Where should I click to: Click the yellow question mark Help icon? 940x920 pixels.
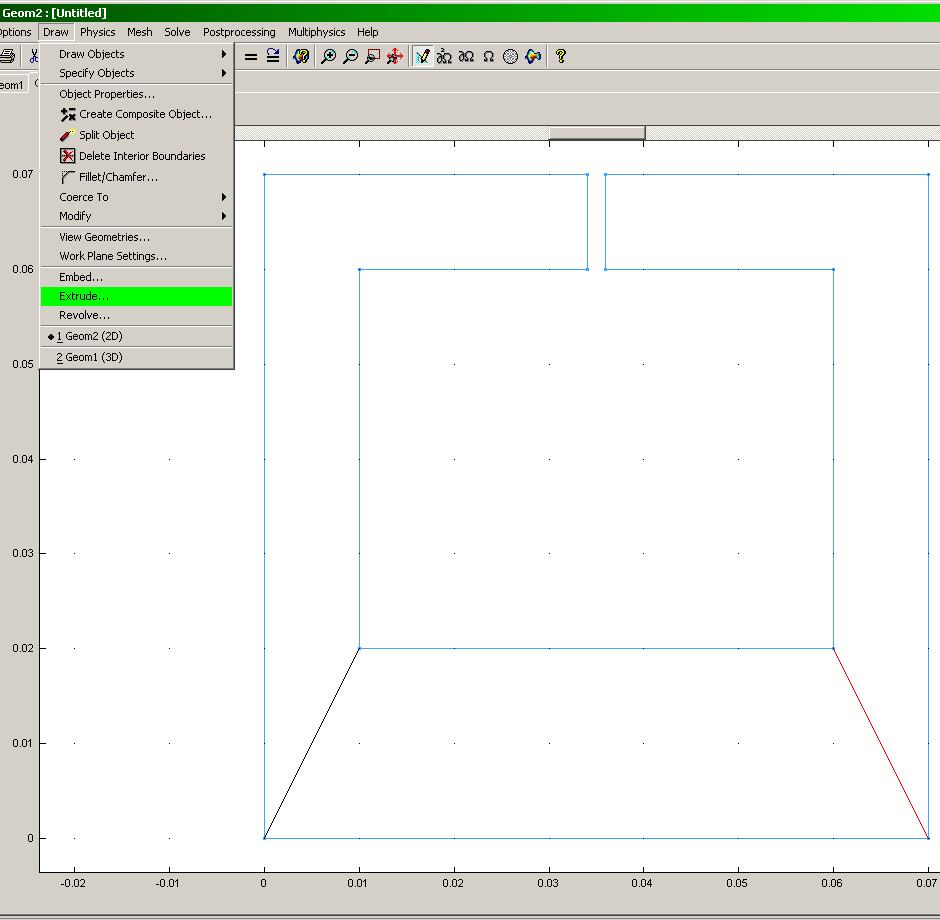point(561,56)
